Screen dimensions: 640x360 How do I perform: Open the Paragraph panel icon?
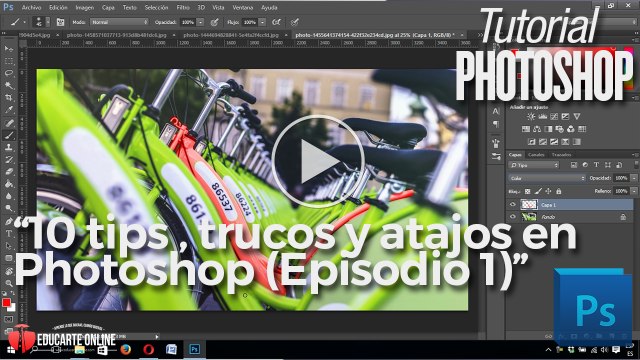[496, 124]
